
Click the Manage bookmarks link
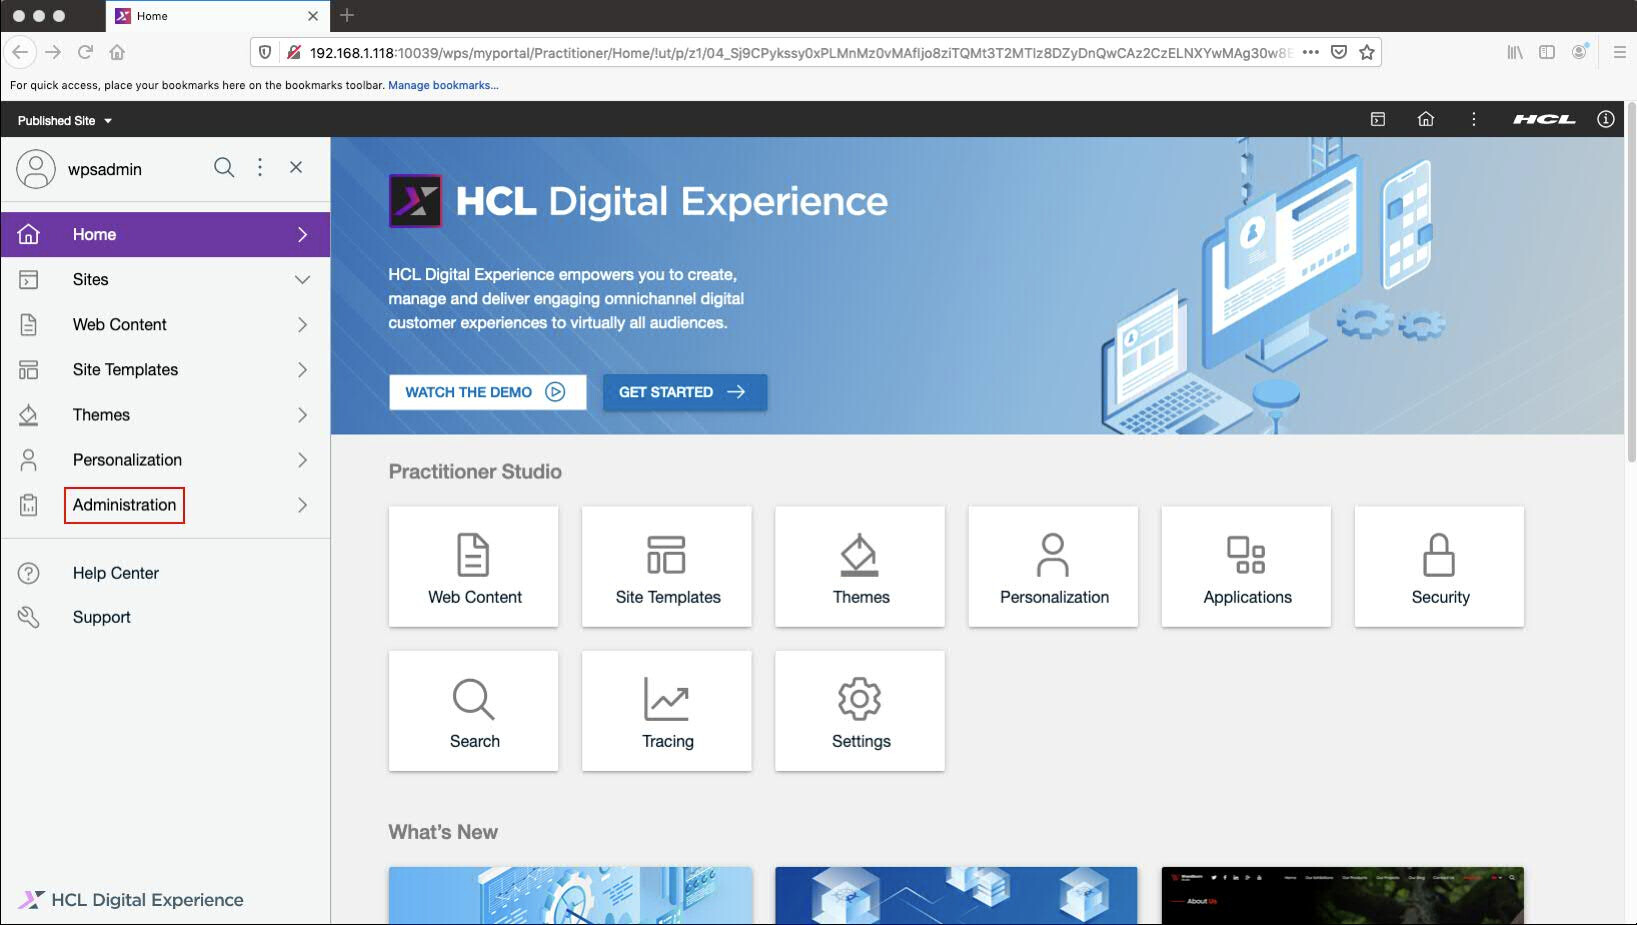coord(443,85)
